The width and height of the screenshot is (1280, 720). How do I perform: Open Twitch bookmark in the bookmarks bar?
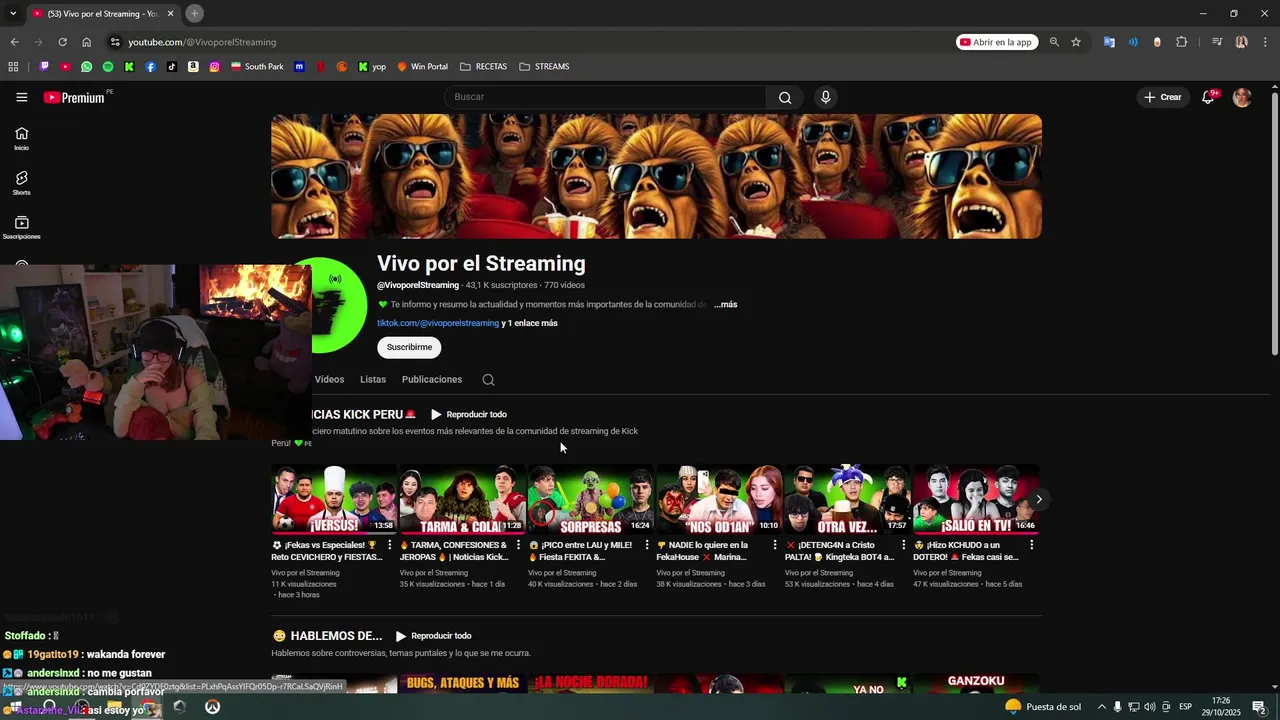(x=44, y=67)
